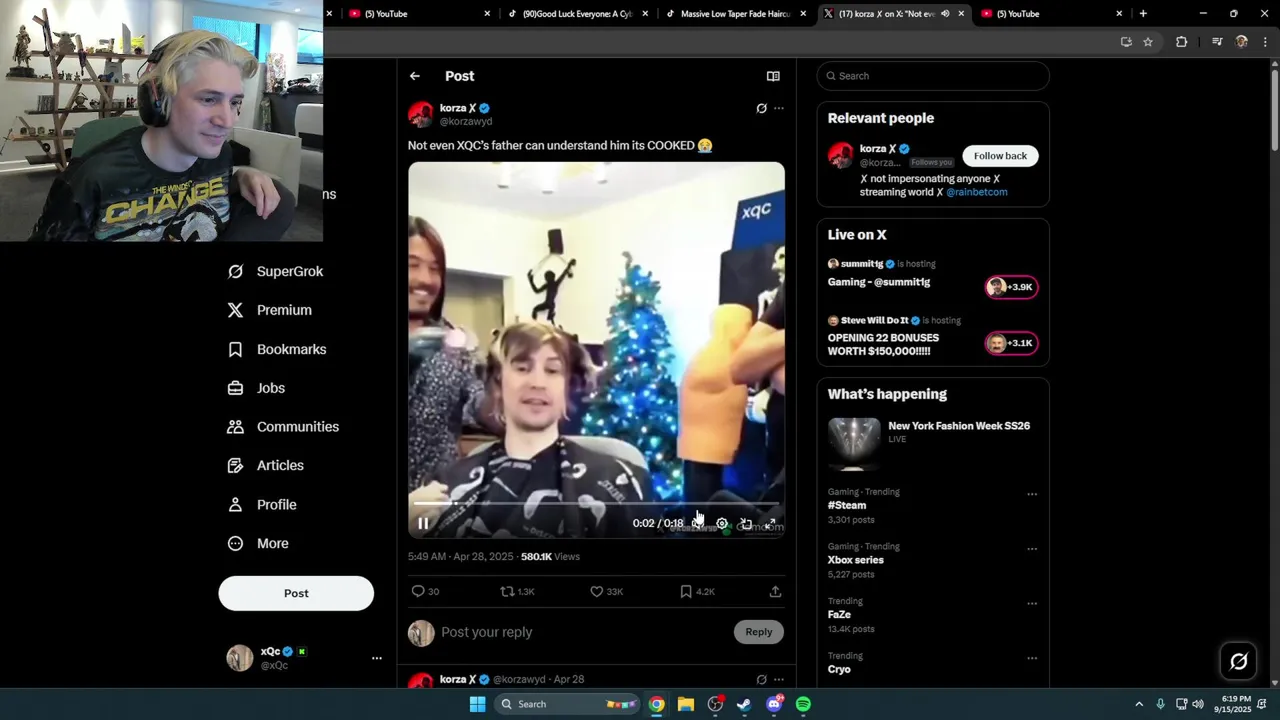Repost the post with 1.3K reposts
Viewport: 1280px width, 720px height.
coord(518,591)
